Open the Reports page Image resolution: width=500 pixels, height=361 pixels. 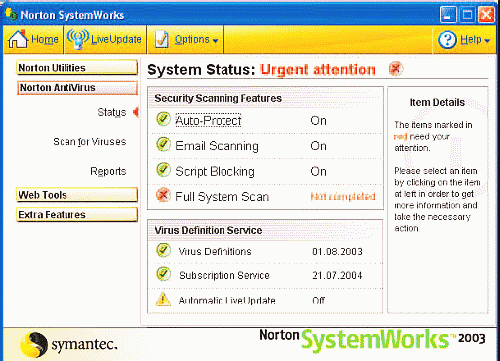(108, 171)
